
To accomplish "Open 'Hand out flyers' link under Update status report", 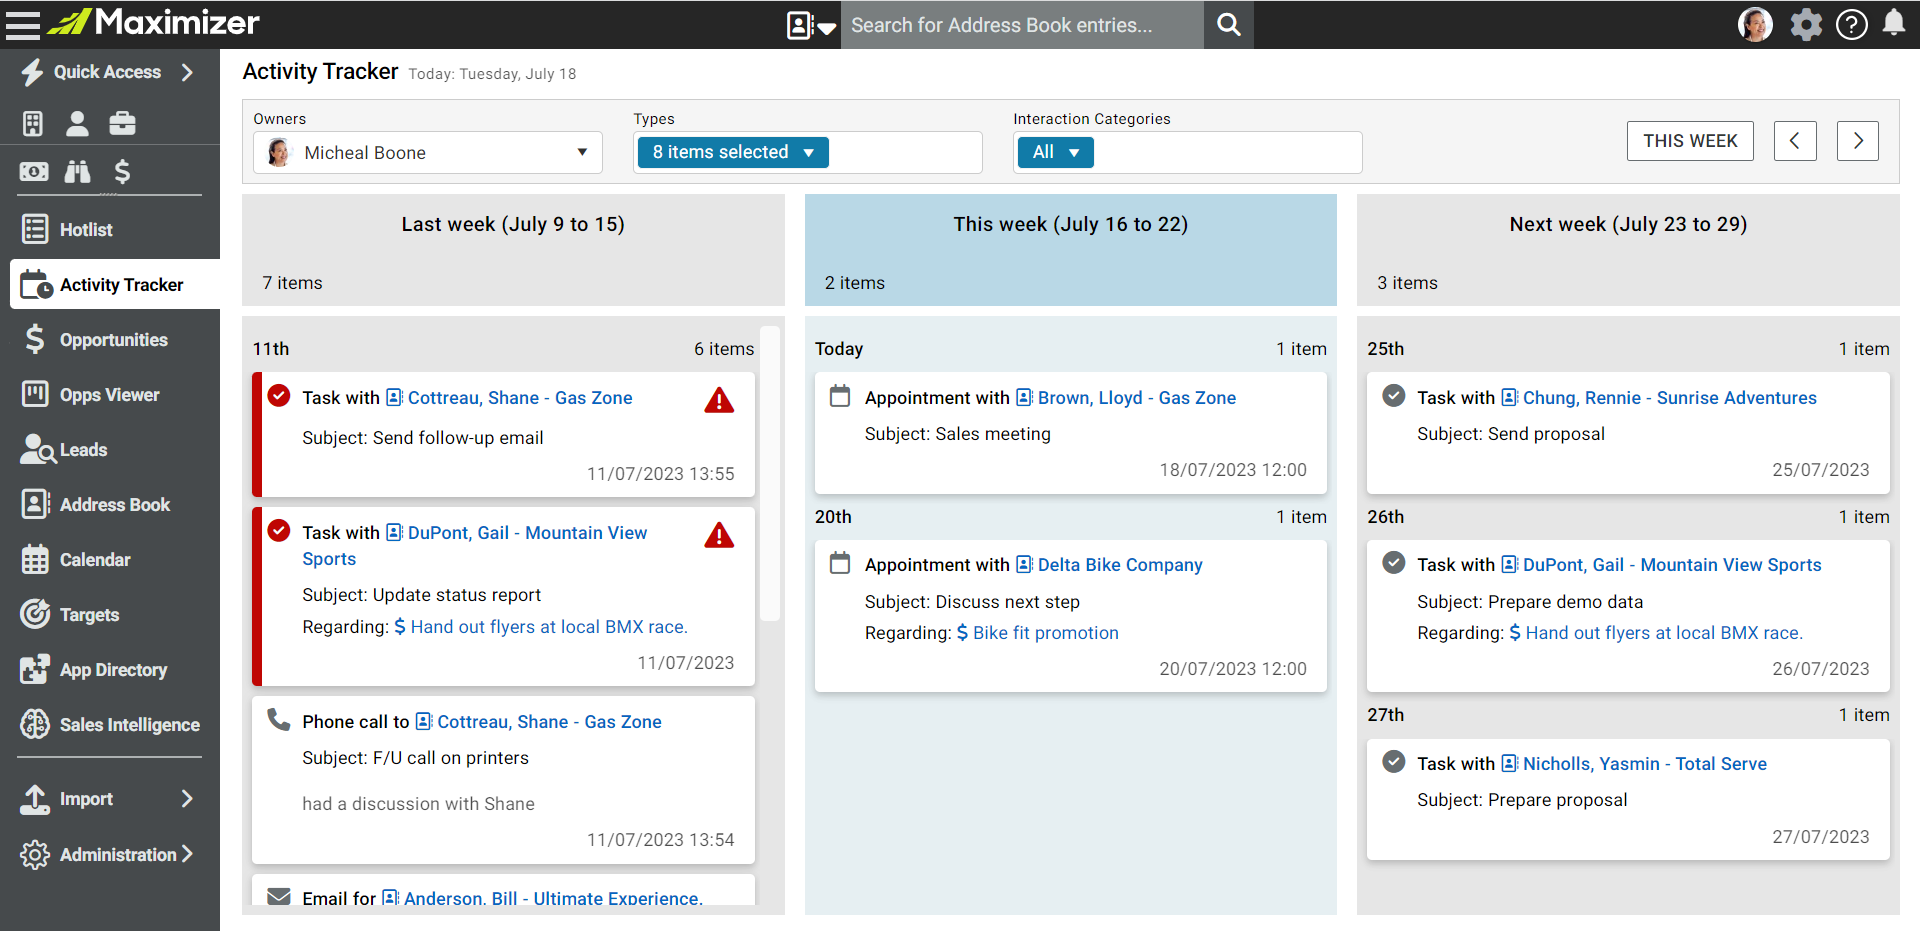I will coord(549,627).
